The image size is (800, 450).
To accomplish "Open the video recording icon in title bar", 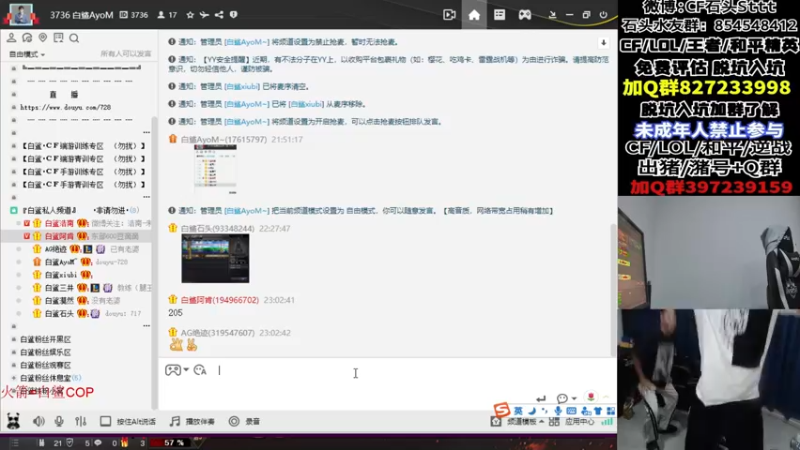I will click(449, 15).
